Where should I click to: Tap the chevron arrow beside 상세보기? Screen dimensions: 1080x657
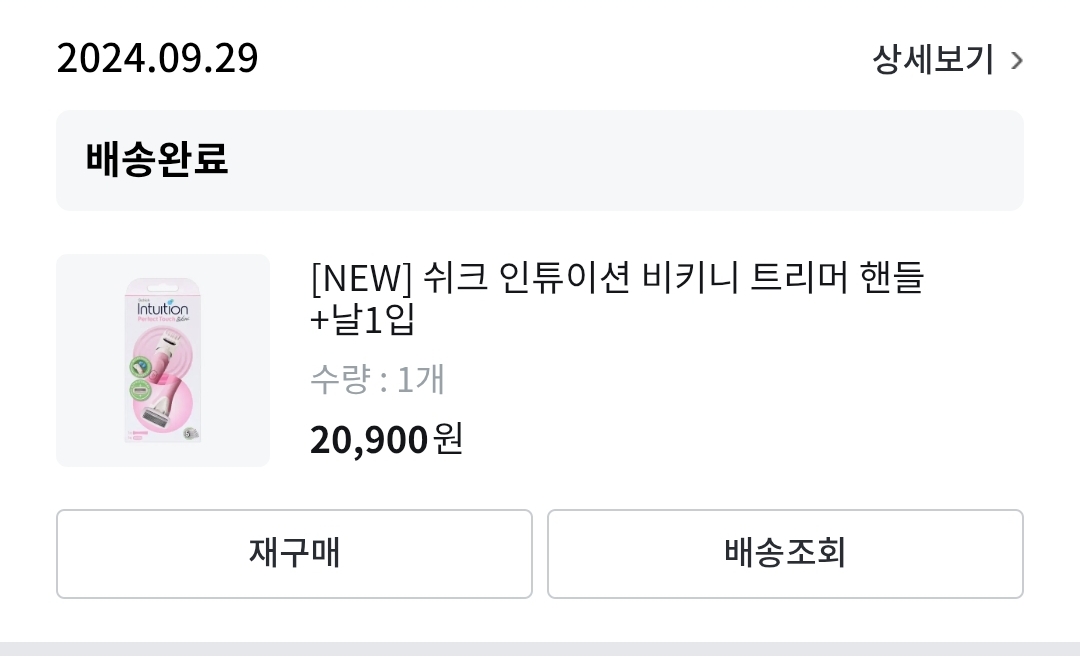coord(1017,61)
